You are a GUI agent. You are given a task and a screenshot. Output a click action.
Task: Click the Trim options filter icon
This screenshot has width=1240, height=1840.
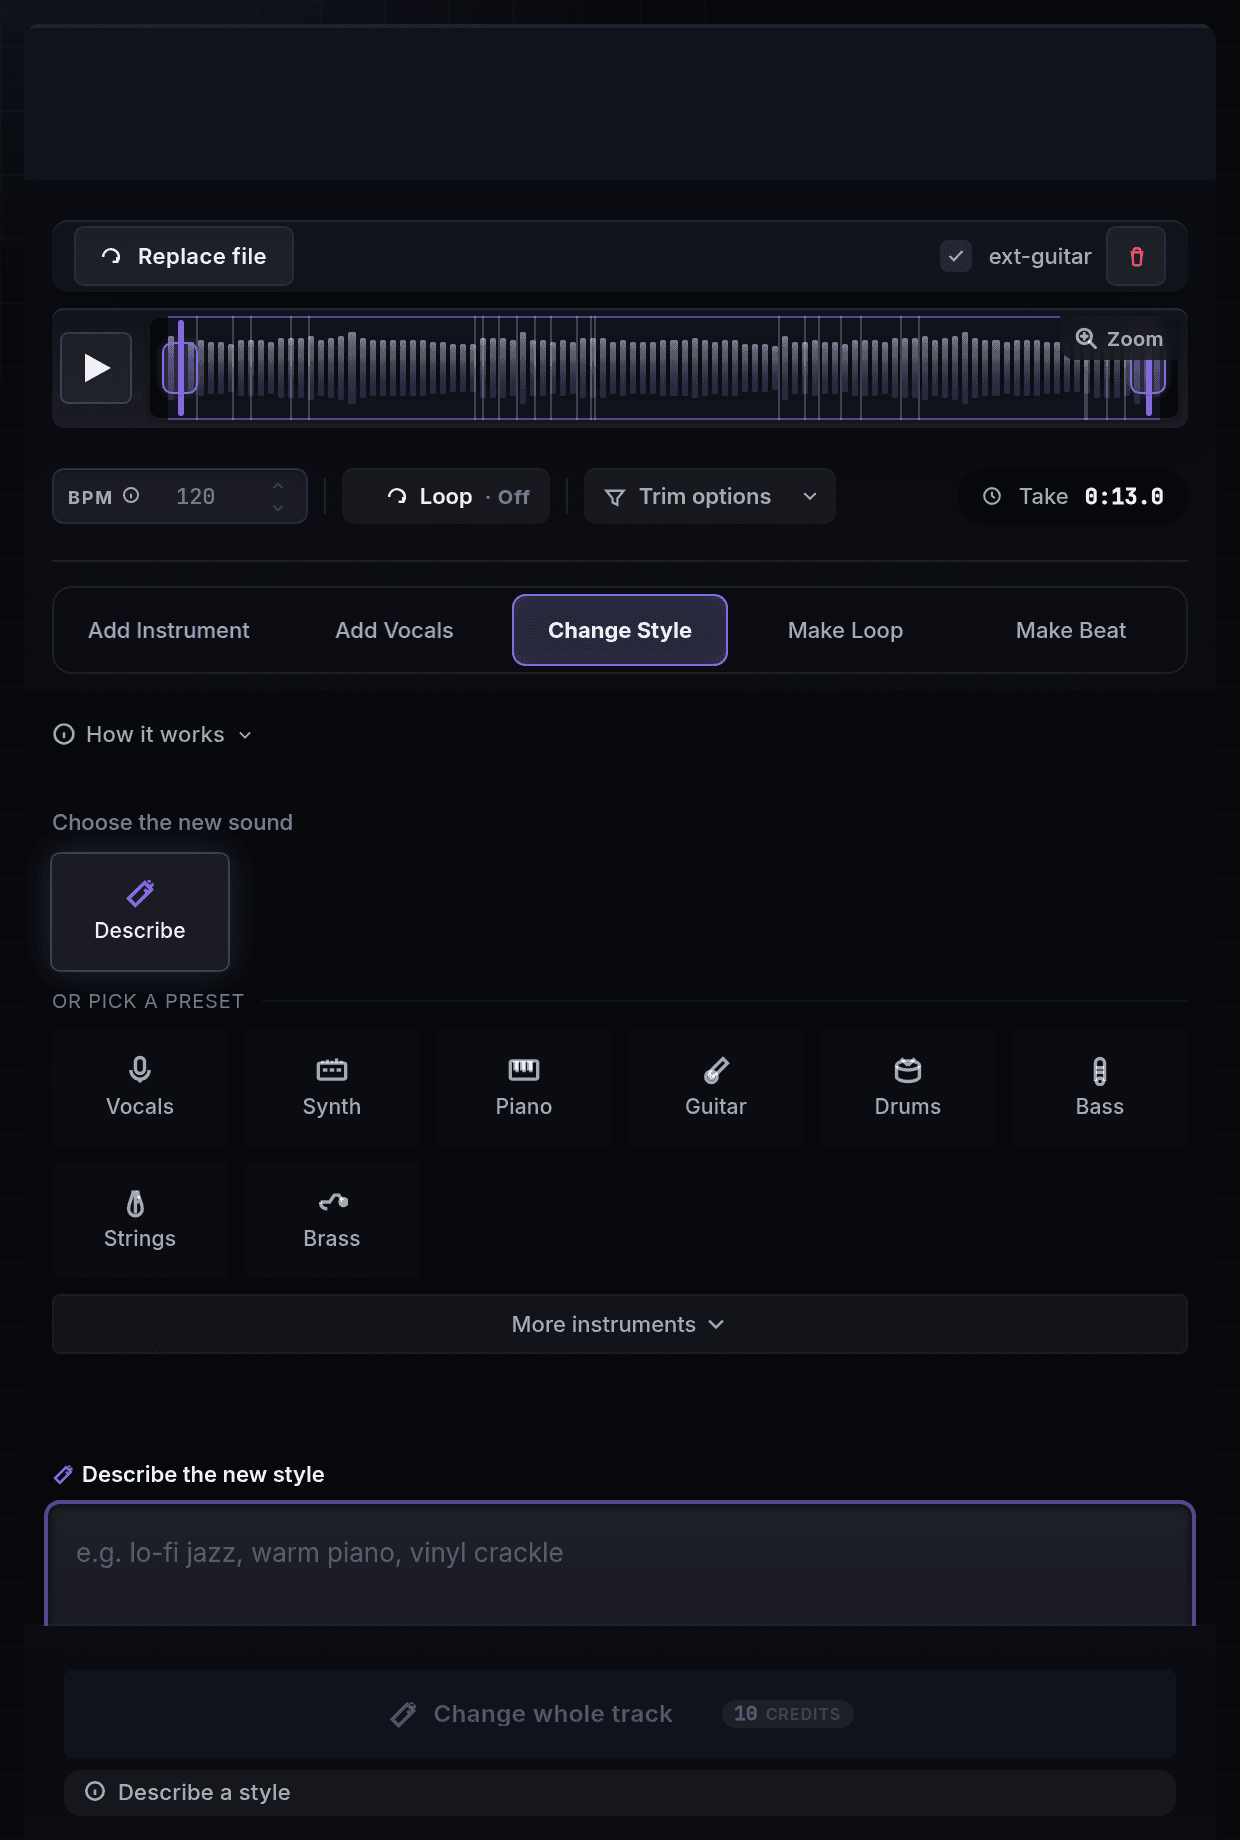(615, 497)
